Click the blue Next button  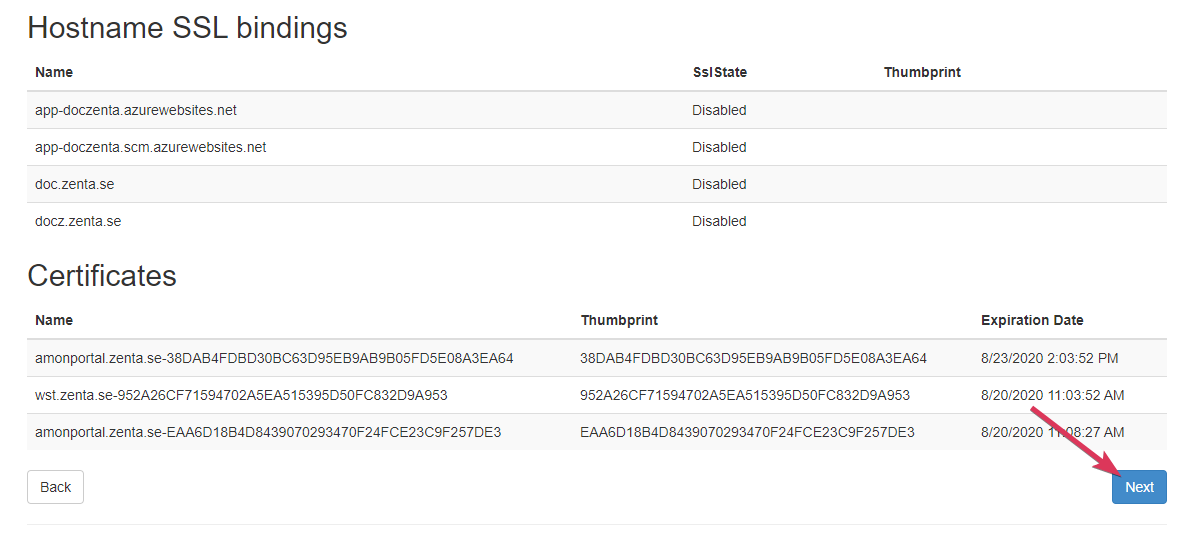click(x=1138, y=487)
